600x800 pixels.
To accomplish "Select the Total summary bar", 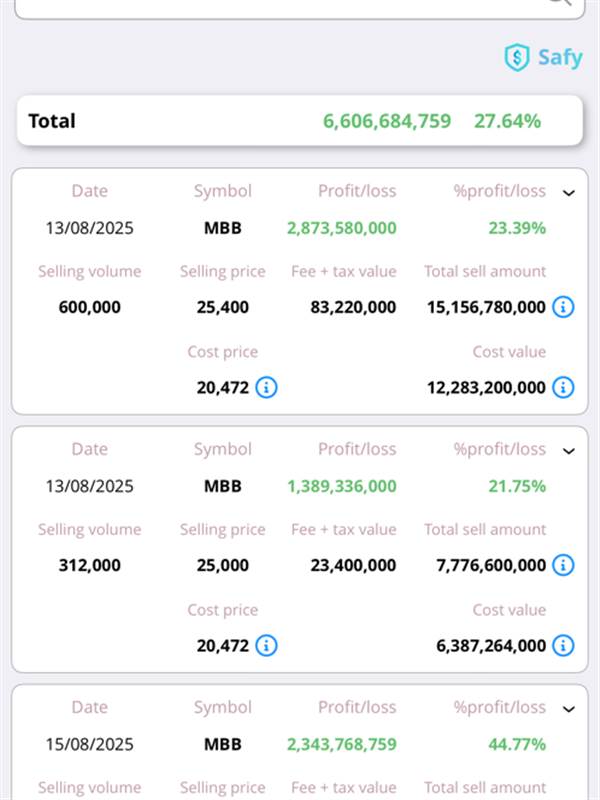I will point(300,121).
